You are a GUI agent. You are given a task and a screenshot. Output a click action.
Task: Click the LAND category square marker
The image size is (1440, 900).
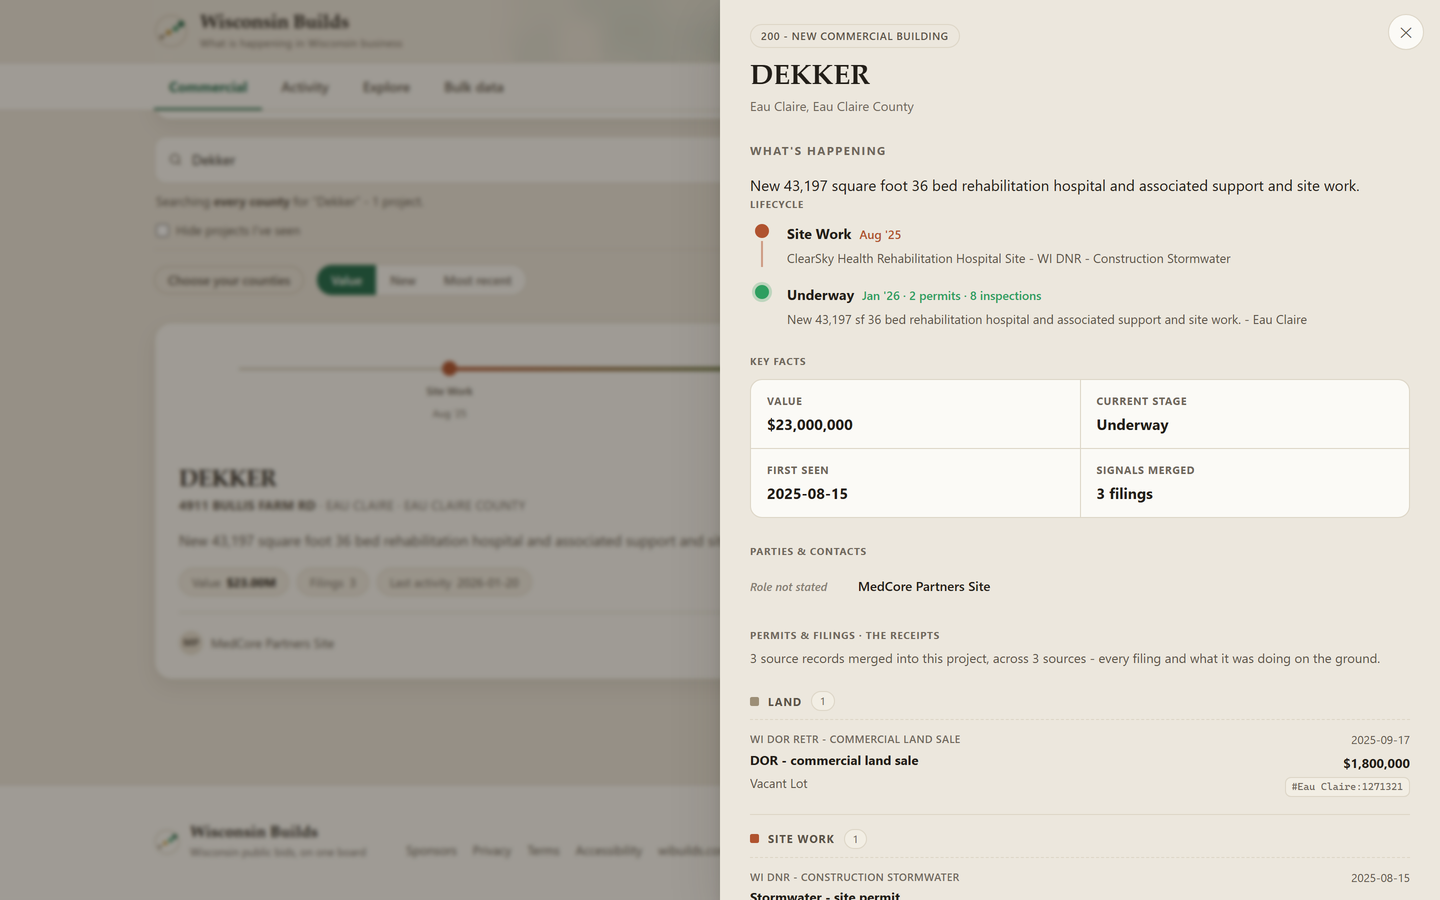(754, 702)
